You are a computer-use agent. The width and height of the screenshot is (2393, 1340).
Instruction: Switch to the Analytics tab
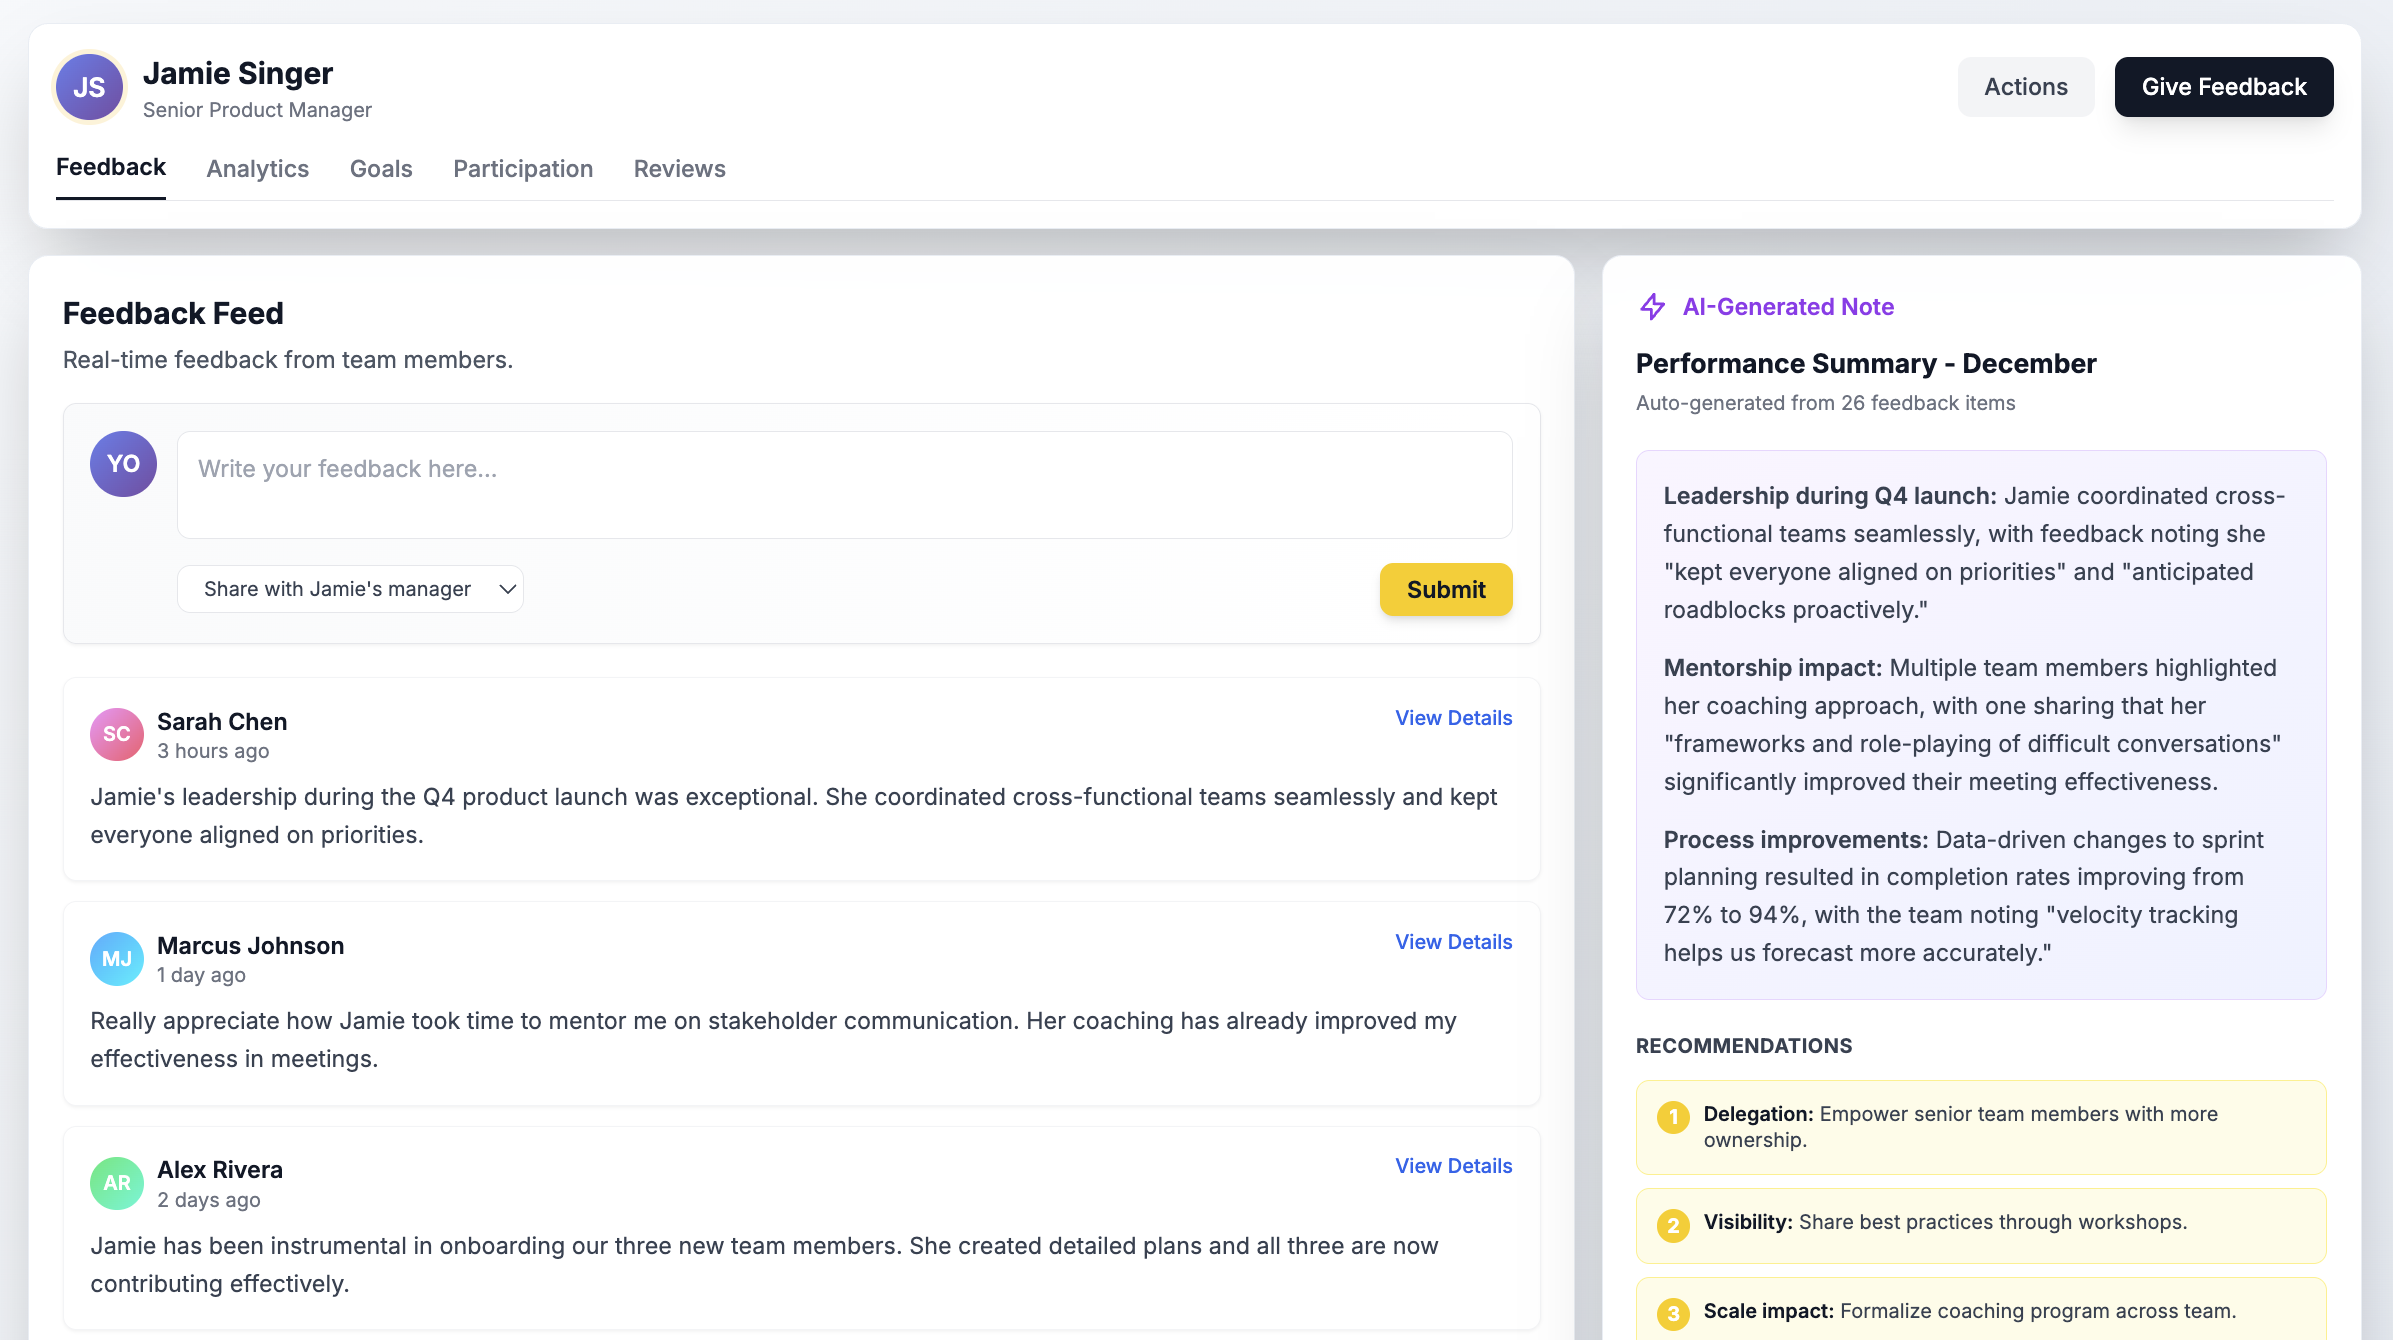(257, 169)
